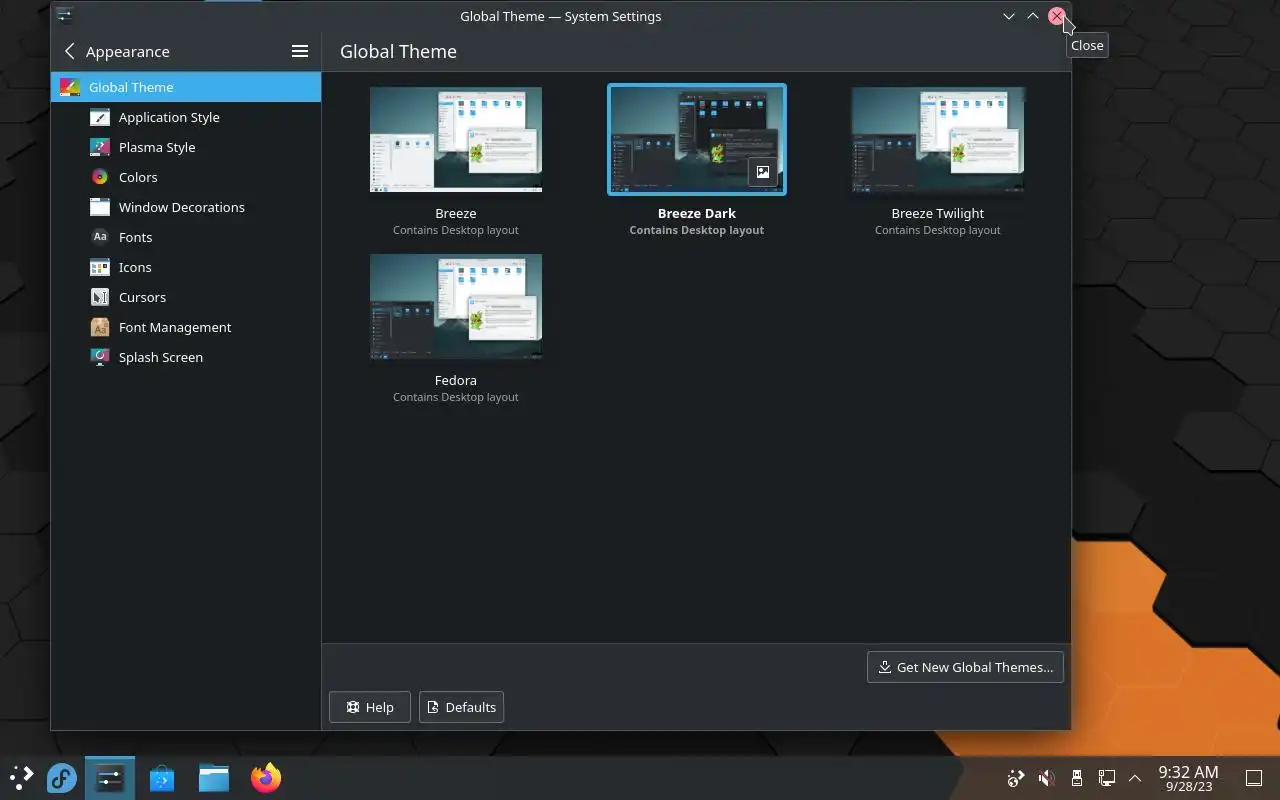Click System Settings taskbar icon

(x=110, y=778)
